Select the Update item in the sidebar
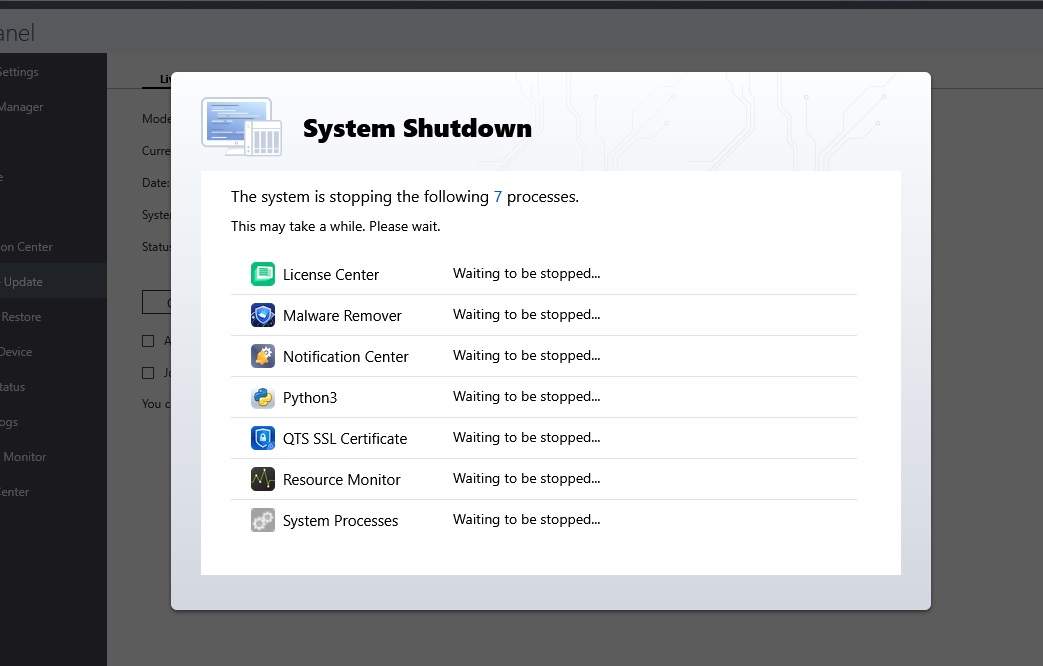 pyautogui.click(x=23, y=282)
